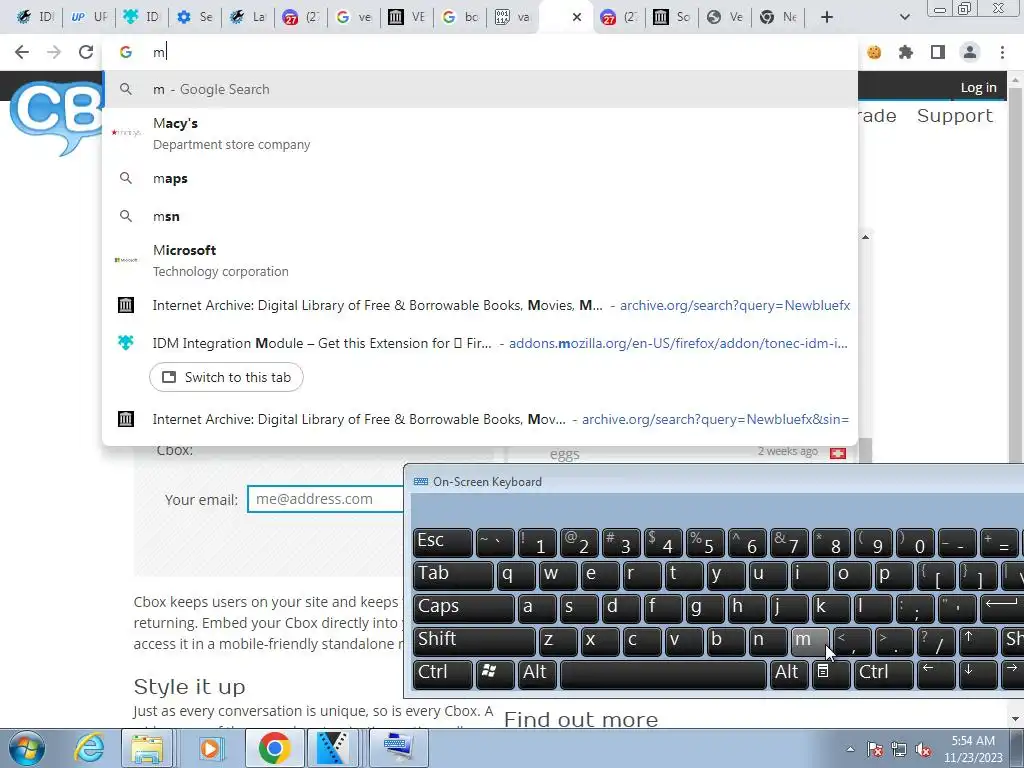Toggle the browser side panel icon
1024x768 pixels.
(938, 52)
